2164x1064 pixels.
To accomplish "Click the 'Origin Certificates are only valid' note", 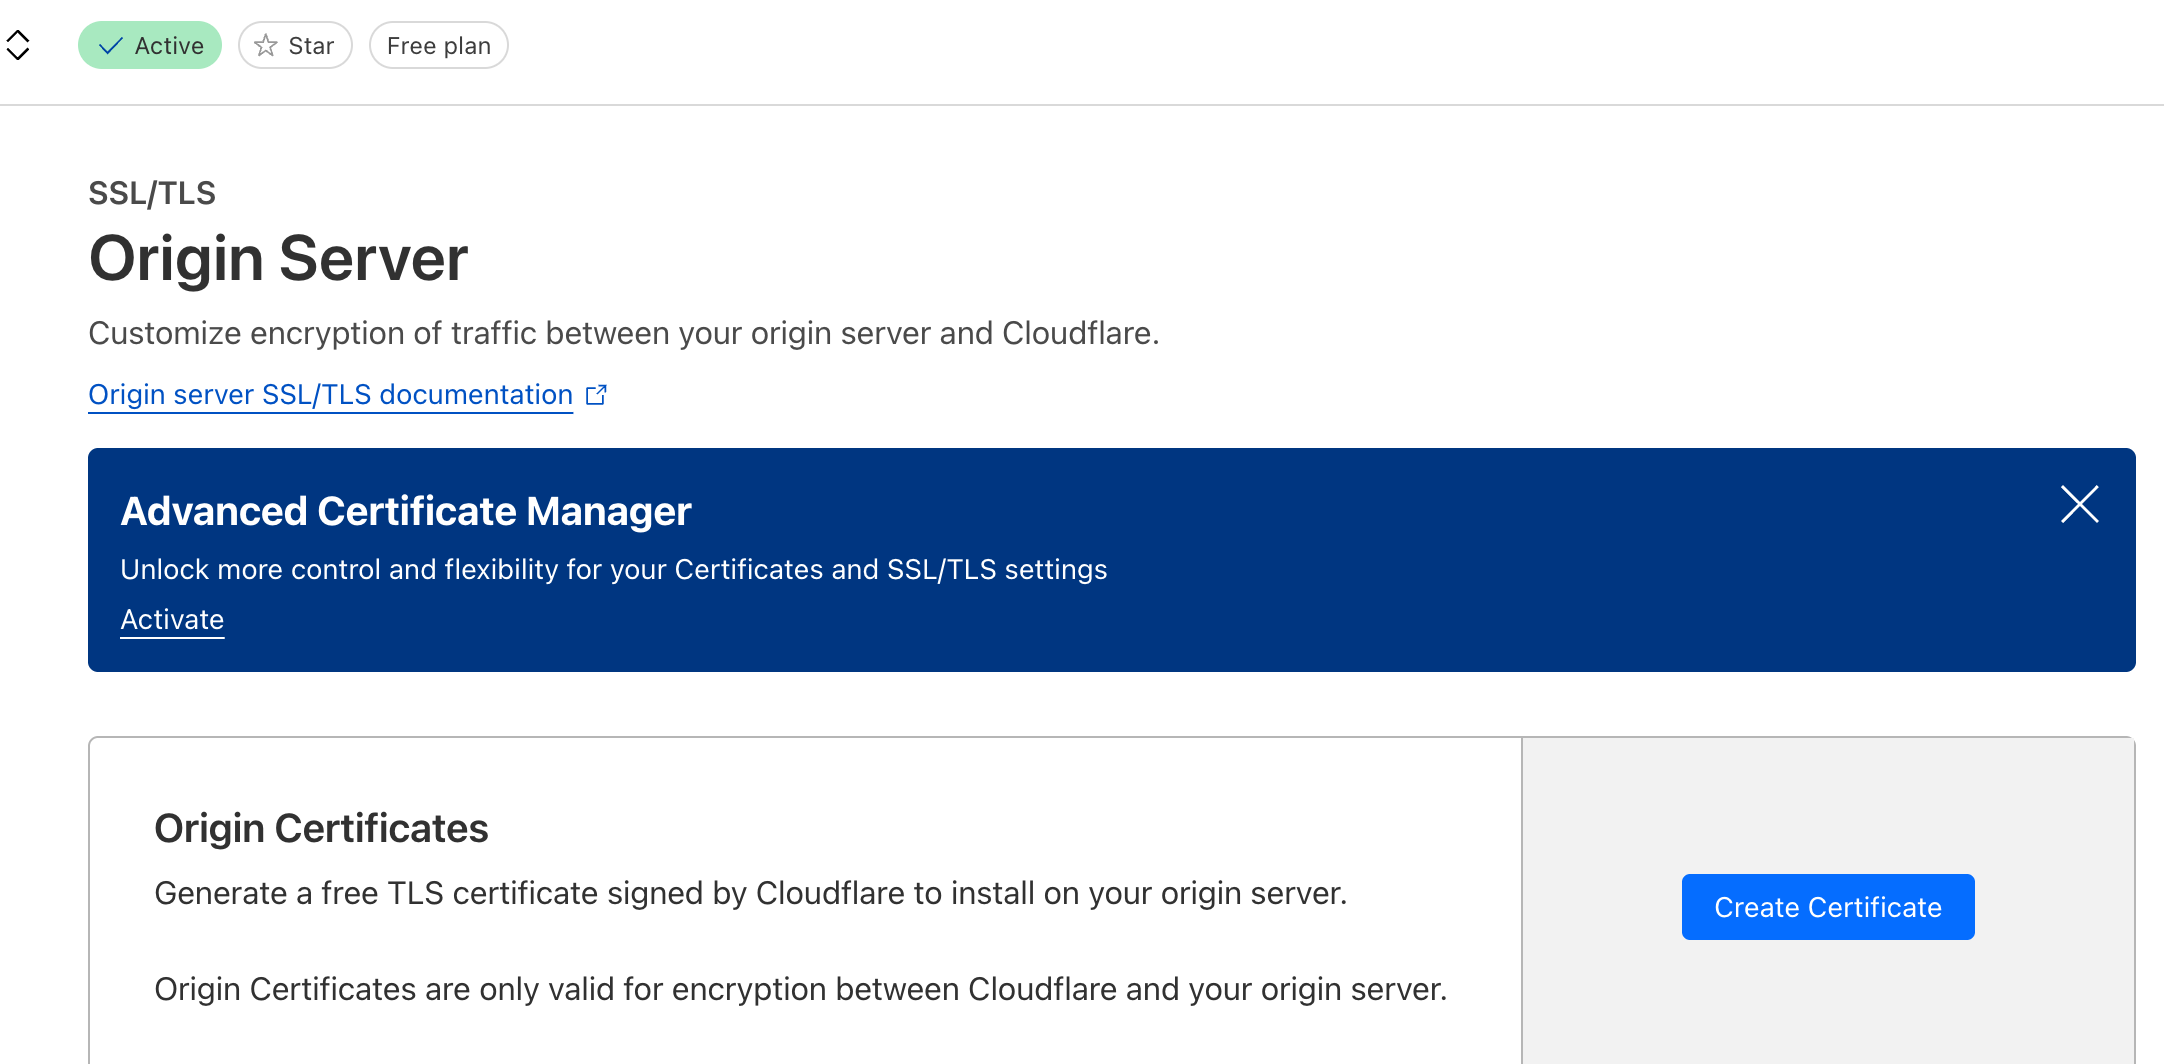I will point(800,989).
